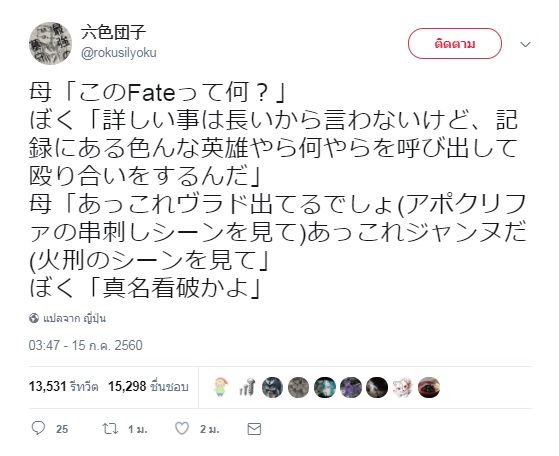Open the @rokusilyoku handle link
The height and width of the screenshot is (456, 559).
pyautogui.click(x=119, y=53)
